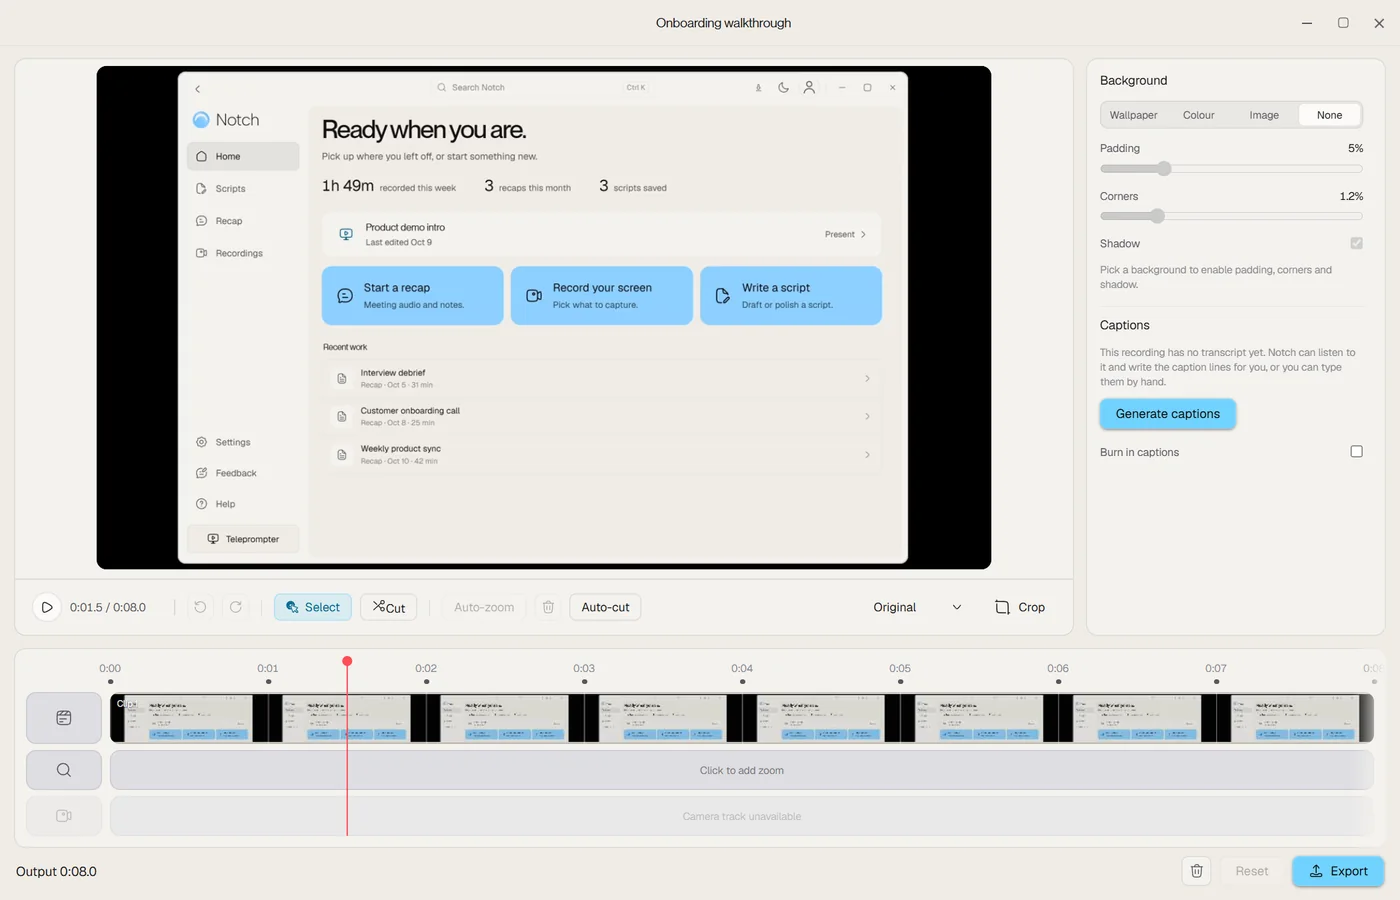Export the recording
This screenshot has height=900, width=1400.
point(1338,871)
